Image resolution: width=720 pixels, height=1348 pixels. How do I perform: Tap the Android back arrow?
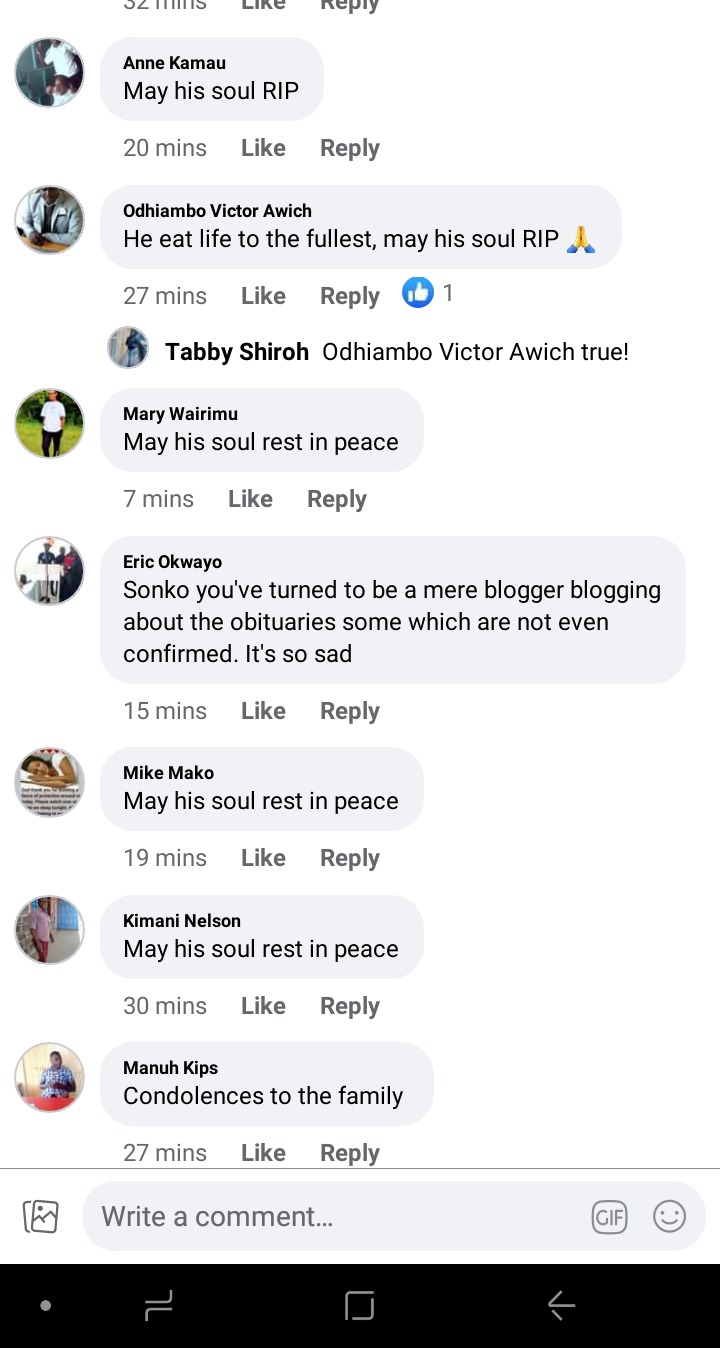point(561,1305)
